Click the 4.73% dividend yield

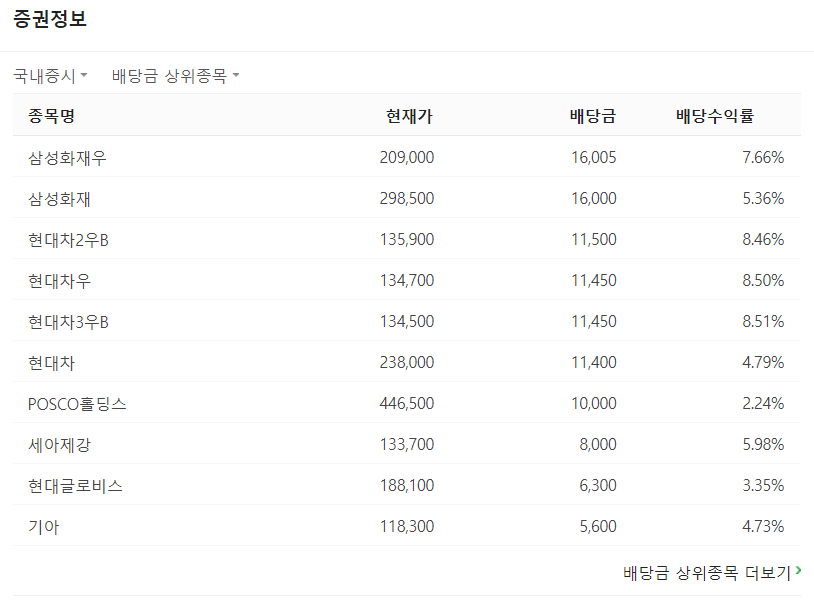(763, 526)
